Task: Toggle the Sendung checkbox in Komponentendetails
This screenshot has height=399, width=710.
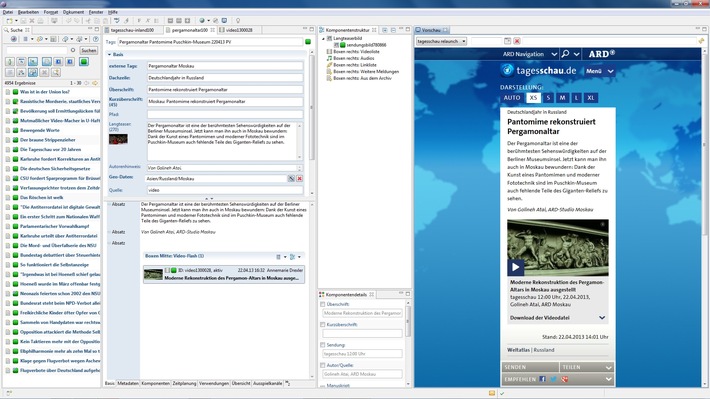Action: pos(323,345)
